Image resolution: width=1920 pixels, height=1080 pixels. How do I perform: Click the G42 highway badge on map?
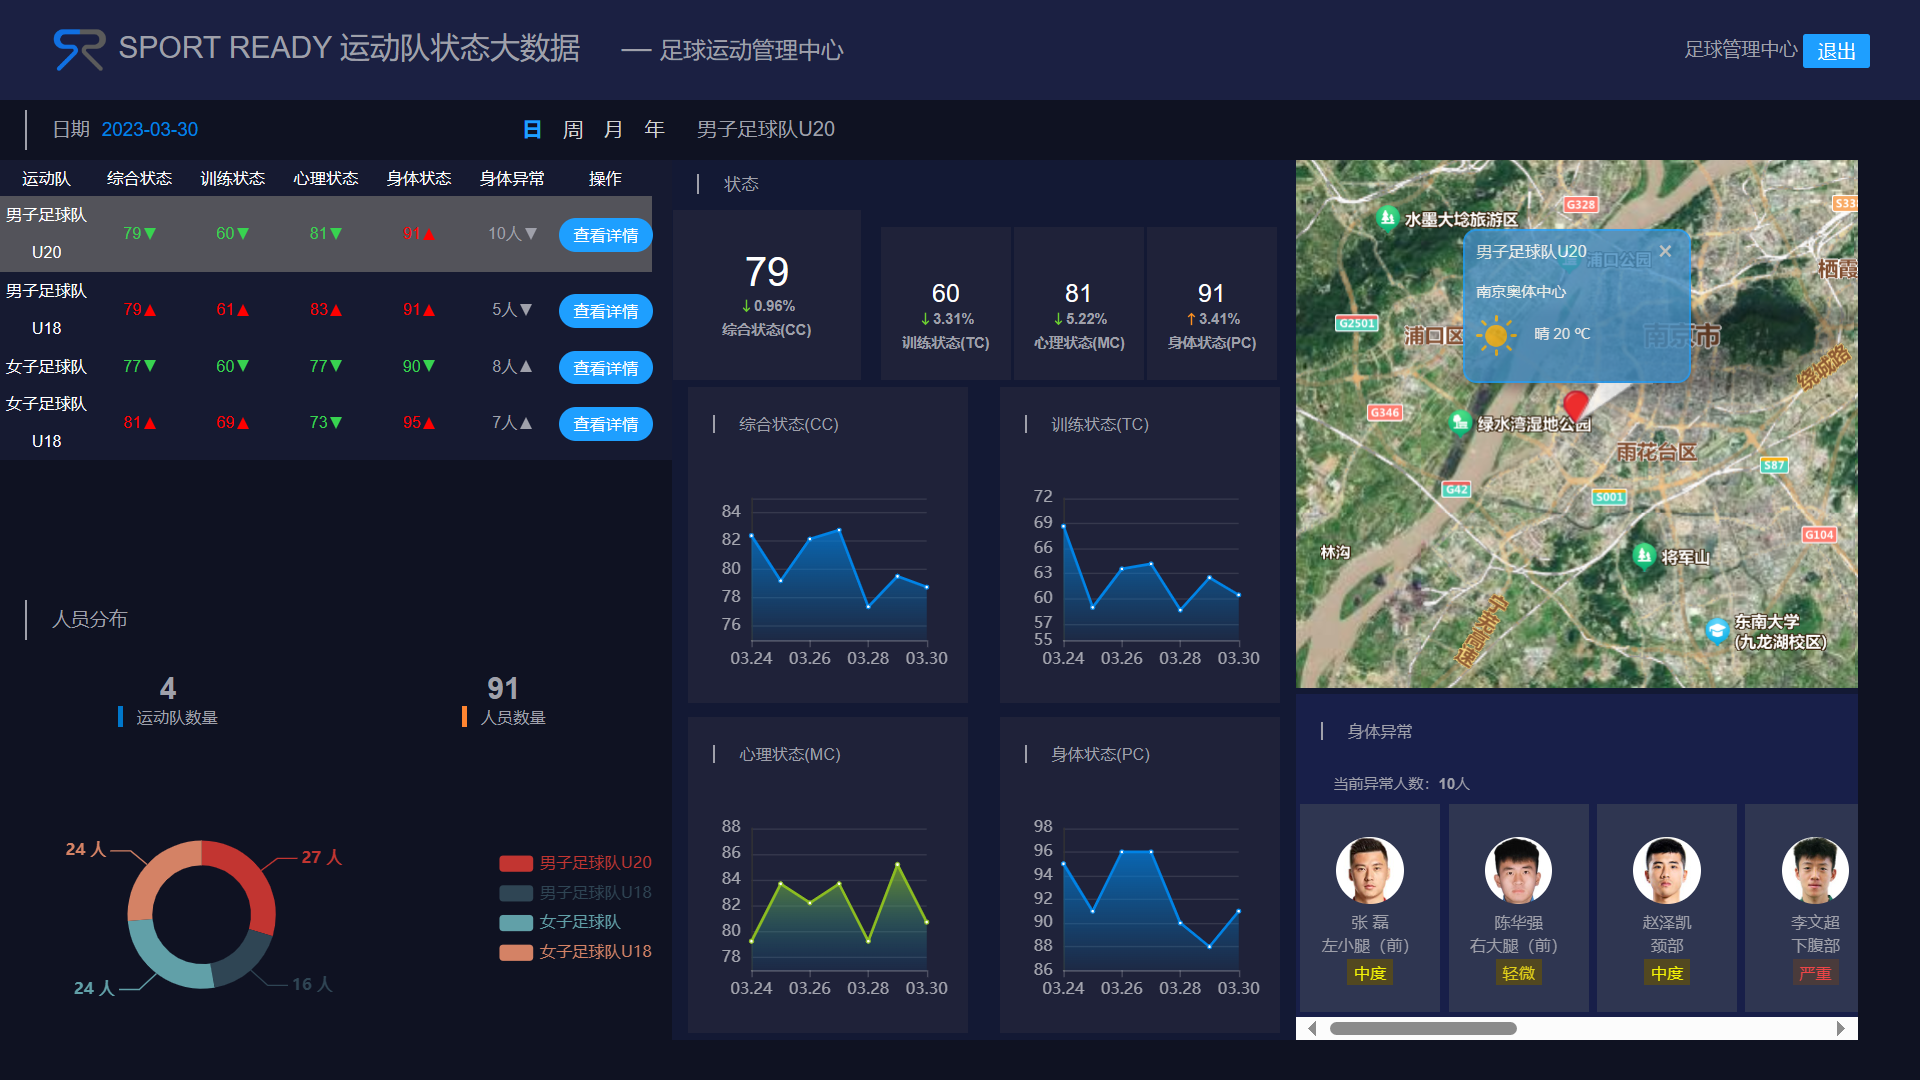pyautogui.click(x=1457, y=489)
